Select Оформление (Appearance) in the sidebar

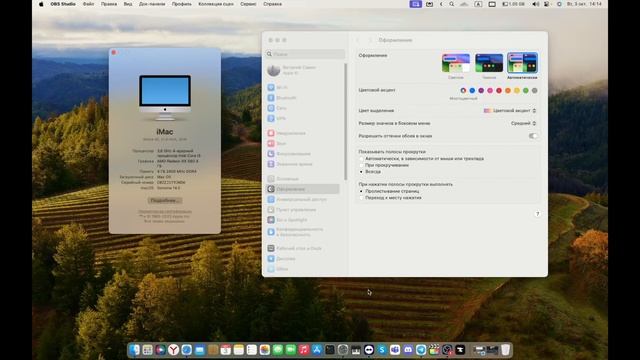coord(303,189)
